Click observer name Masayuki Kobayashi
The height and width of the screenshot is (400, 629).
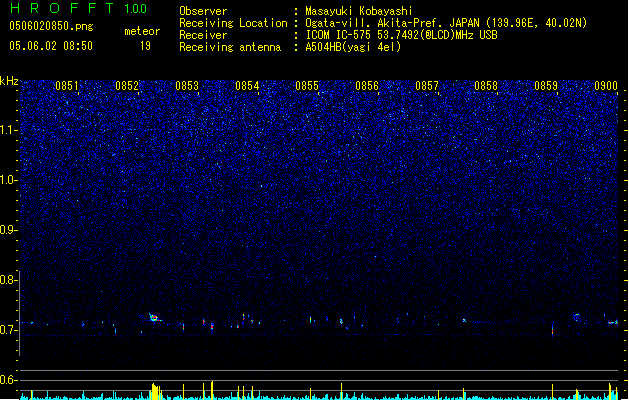(x=359, y=11)
